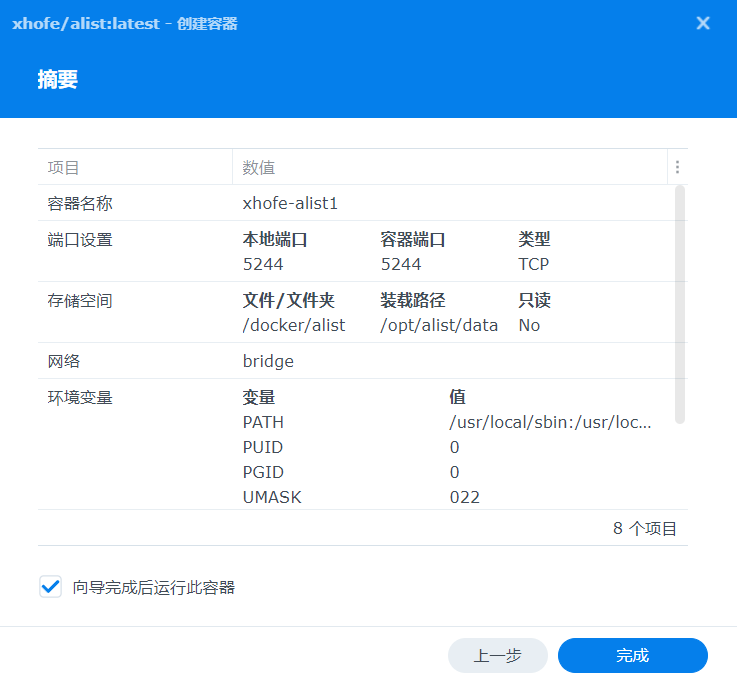Click the /docker/alist folder path
This screenshot has height=680, width=737.
pyautogui.click(x=294, y=325)
